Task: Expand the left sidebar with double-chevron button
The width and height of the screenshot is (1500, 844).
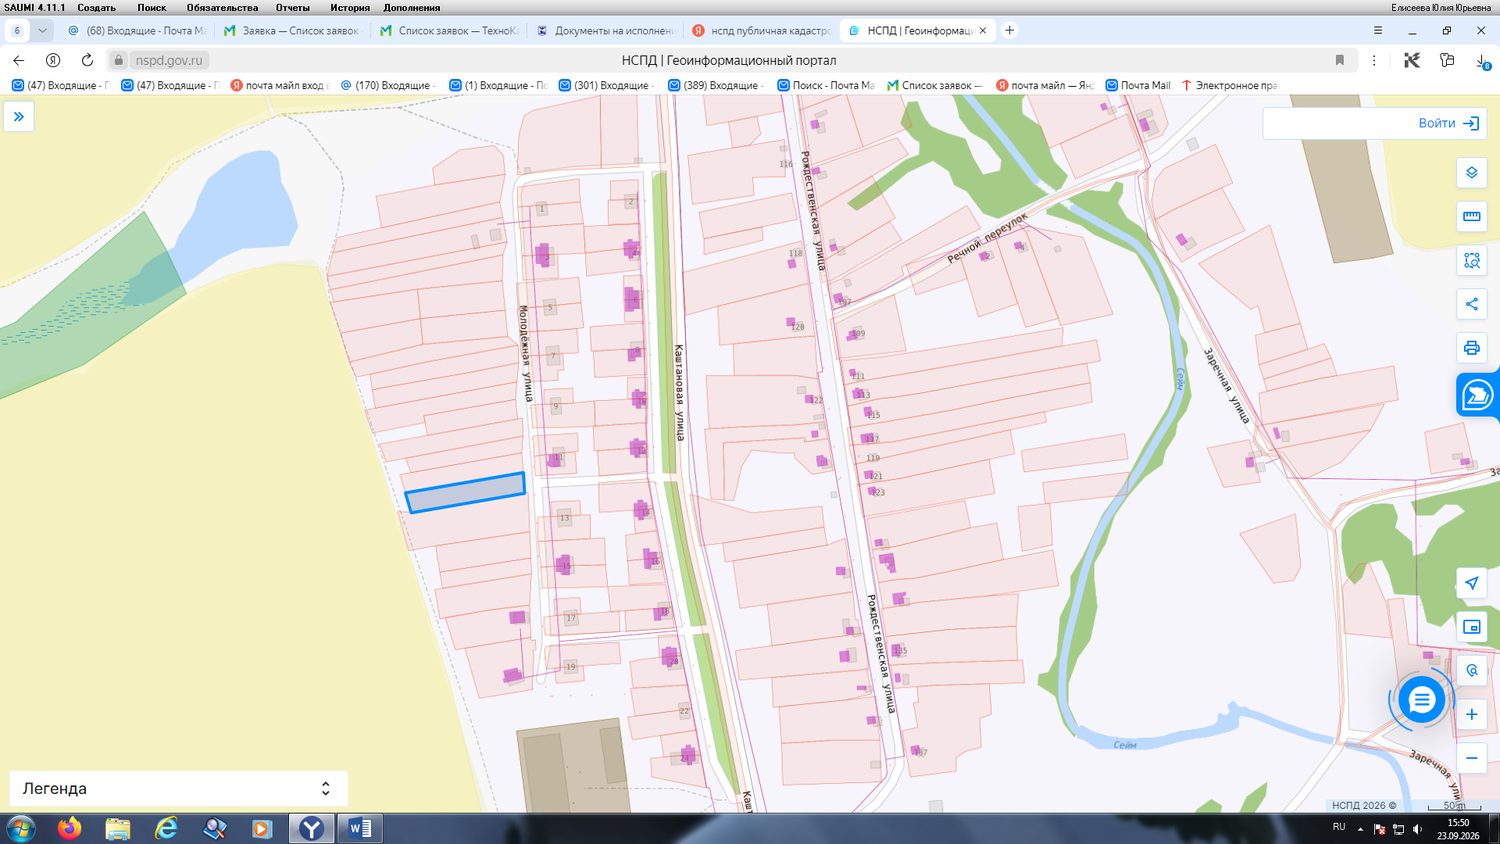Action: tap(19, 117)
